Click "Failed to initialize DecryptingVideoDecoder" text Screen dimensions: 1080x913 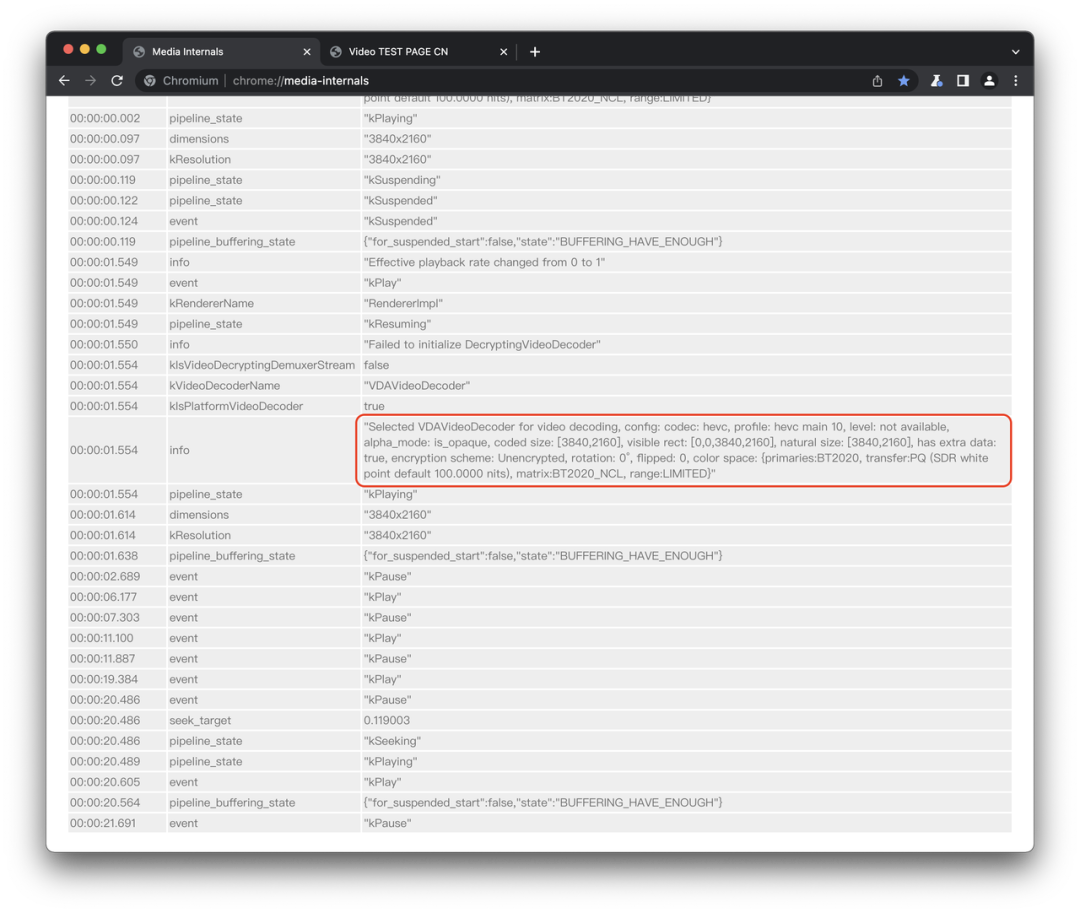coord(482,344)
